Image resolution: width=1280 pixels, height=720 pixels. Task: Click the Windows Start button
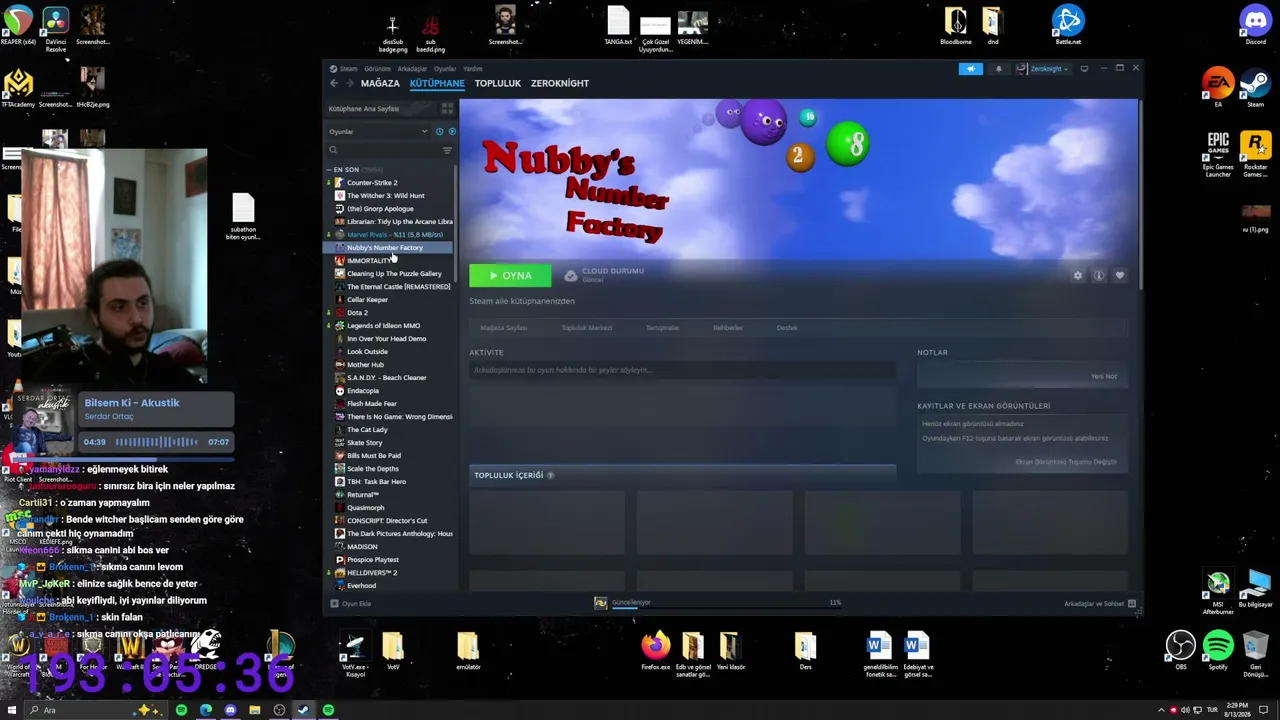click(x=11, y=710)
